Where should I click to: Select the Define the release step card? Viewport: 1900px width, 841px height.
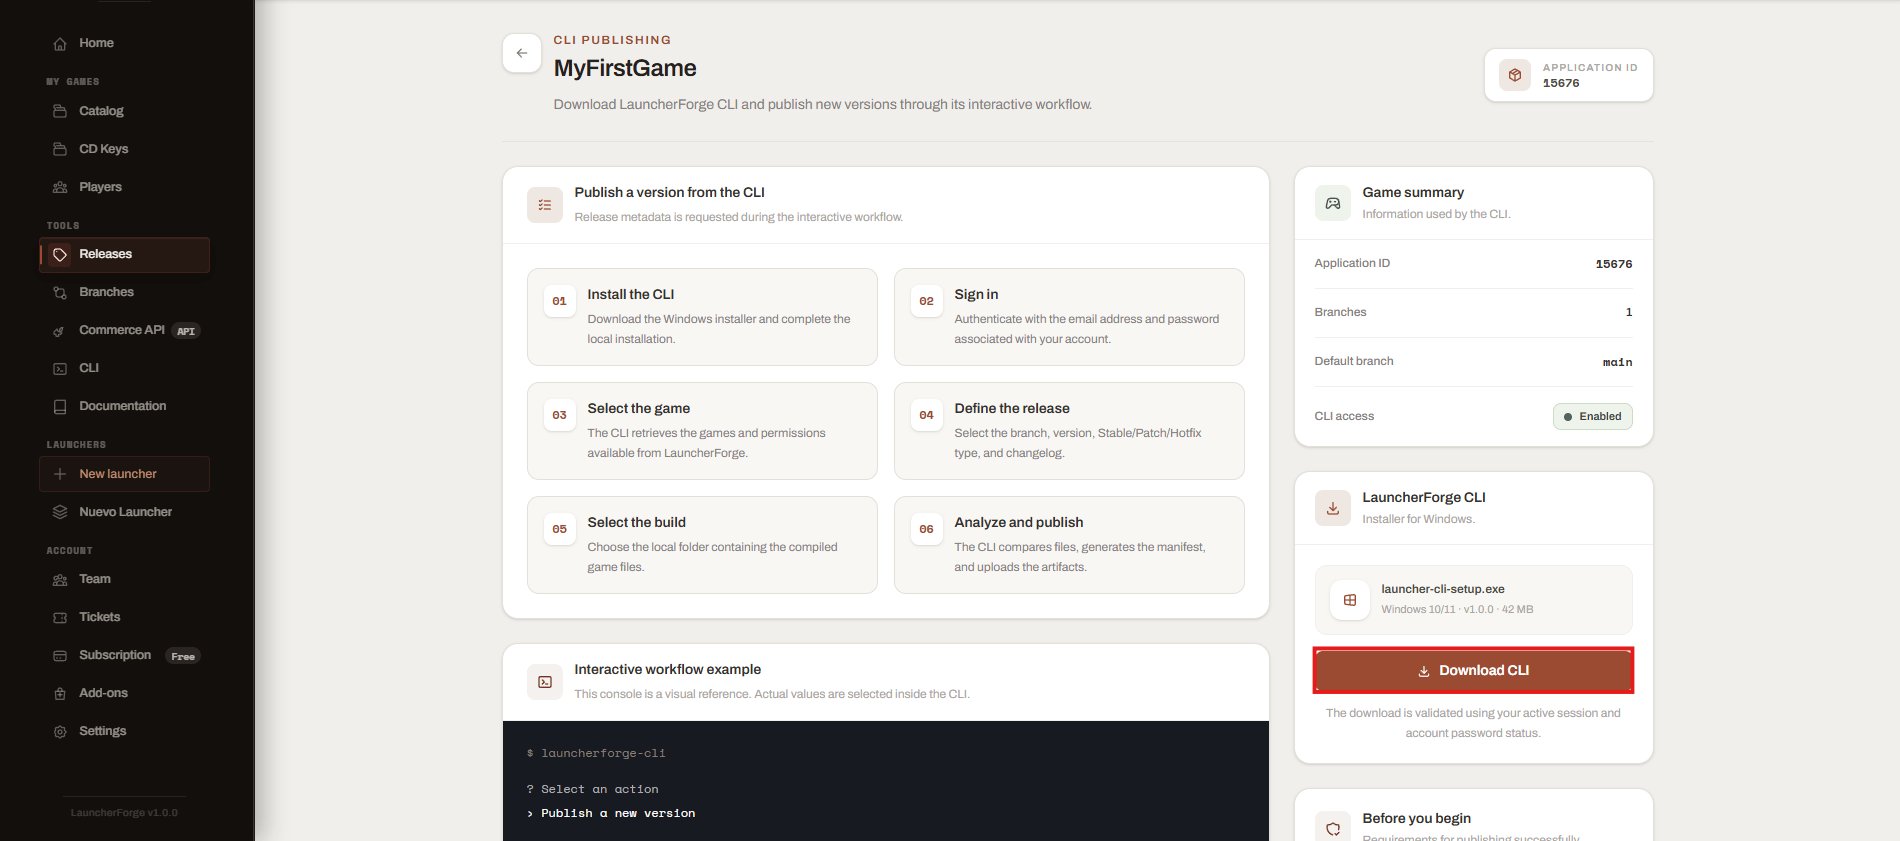coord(1069,431)
